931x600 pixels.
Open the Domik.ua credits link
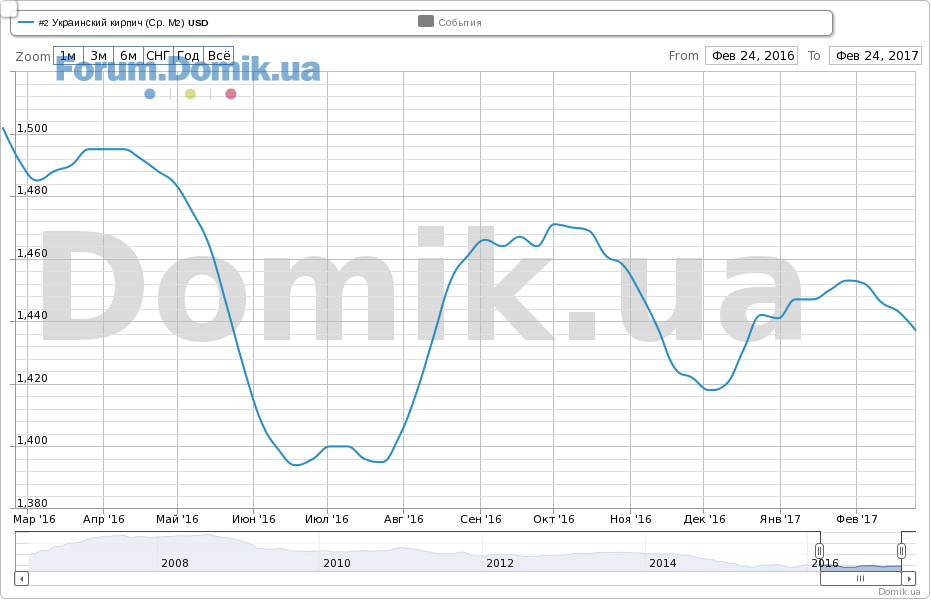click(899, 592)
